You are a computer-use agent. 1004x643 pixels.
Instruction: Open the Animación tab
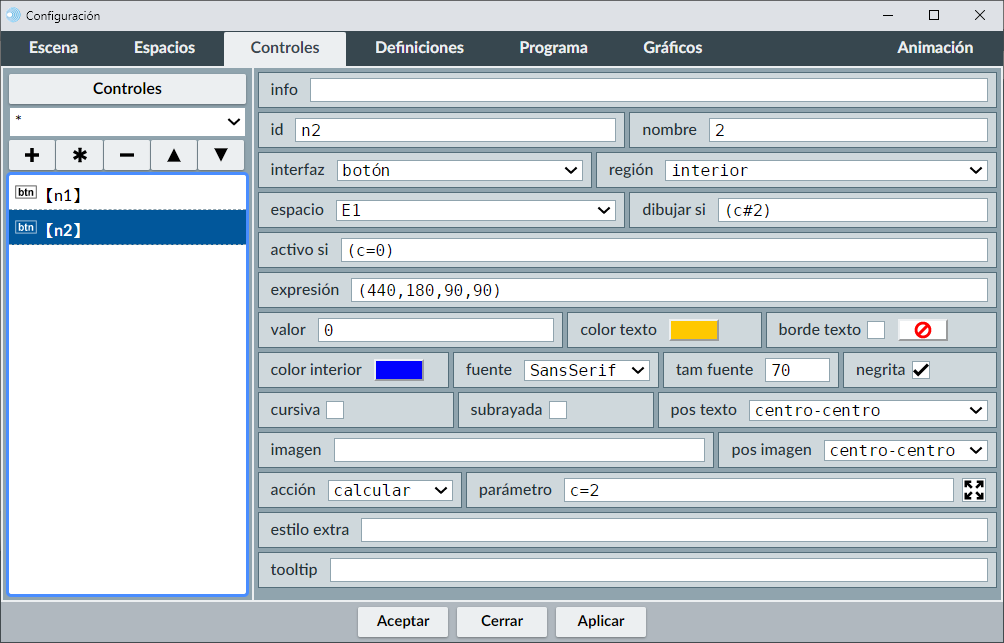934,48
